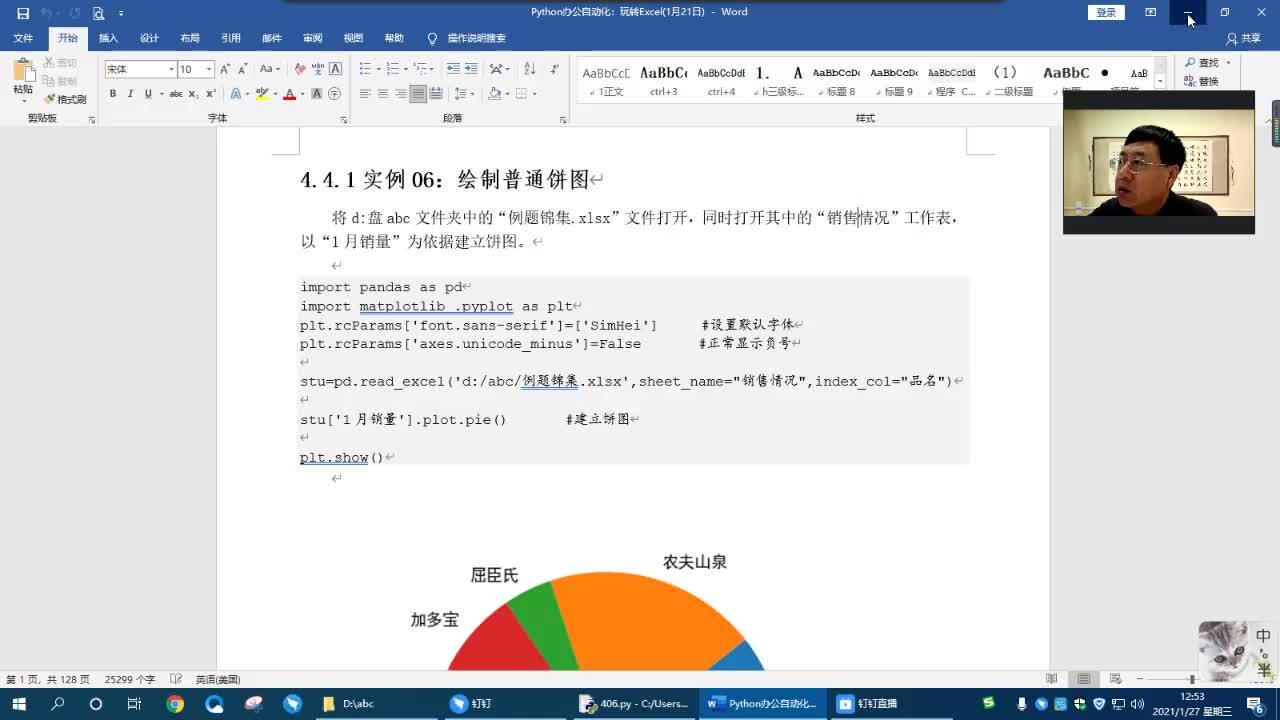Toggle bold formatting
1280x720 pixels.
(113, 94)
